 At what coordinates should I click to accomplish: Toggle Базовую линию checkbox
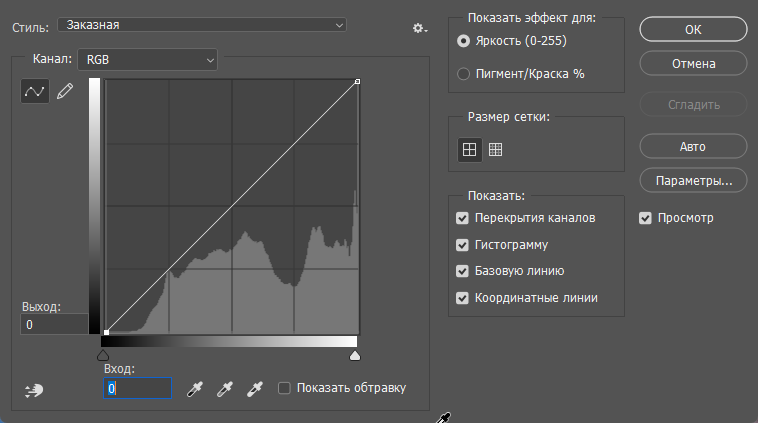pyautogui.click(x=462, y=271)
